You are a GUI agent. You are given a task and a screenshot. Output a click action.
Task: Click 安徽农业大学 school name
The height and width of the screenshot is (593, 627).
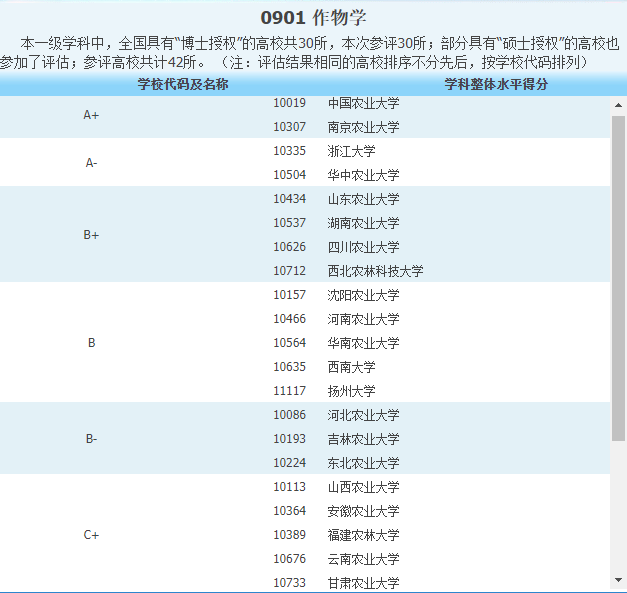(x=363, y=511)
